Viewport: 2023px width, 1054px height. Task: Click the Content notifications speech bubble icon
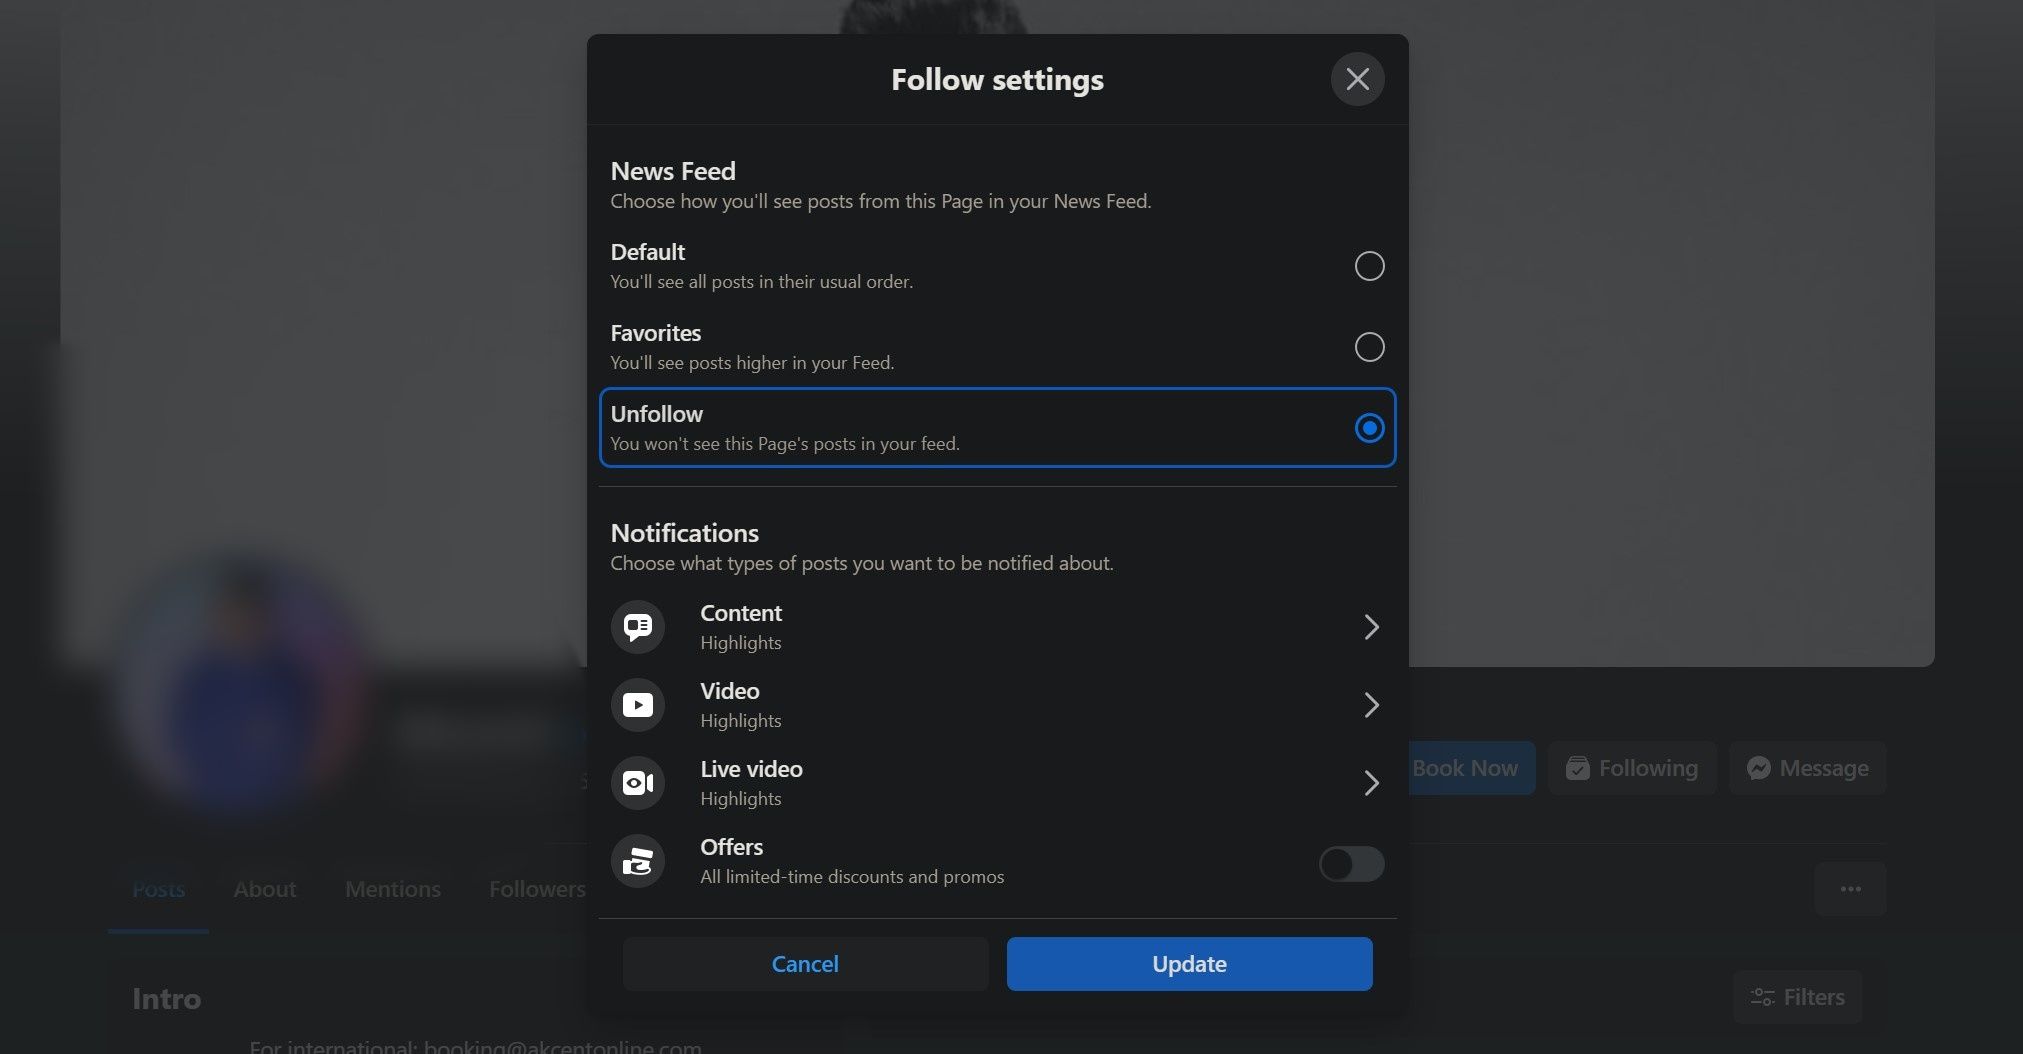click(x=637, y=627)
